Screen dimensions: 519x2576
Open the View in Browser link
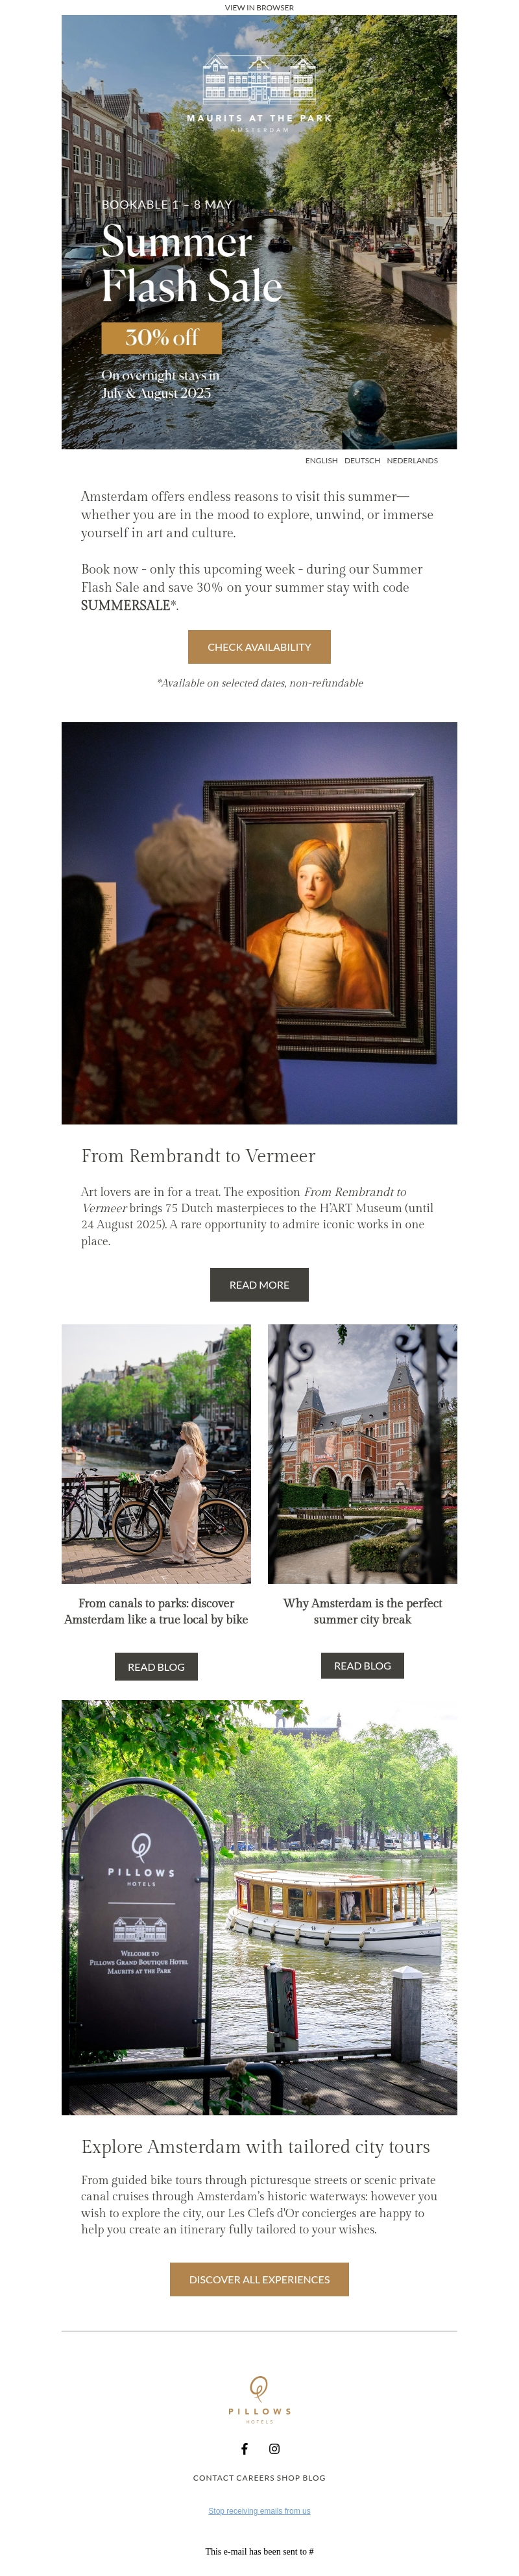[259, 7]
